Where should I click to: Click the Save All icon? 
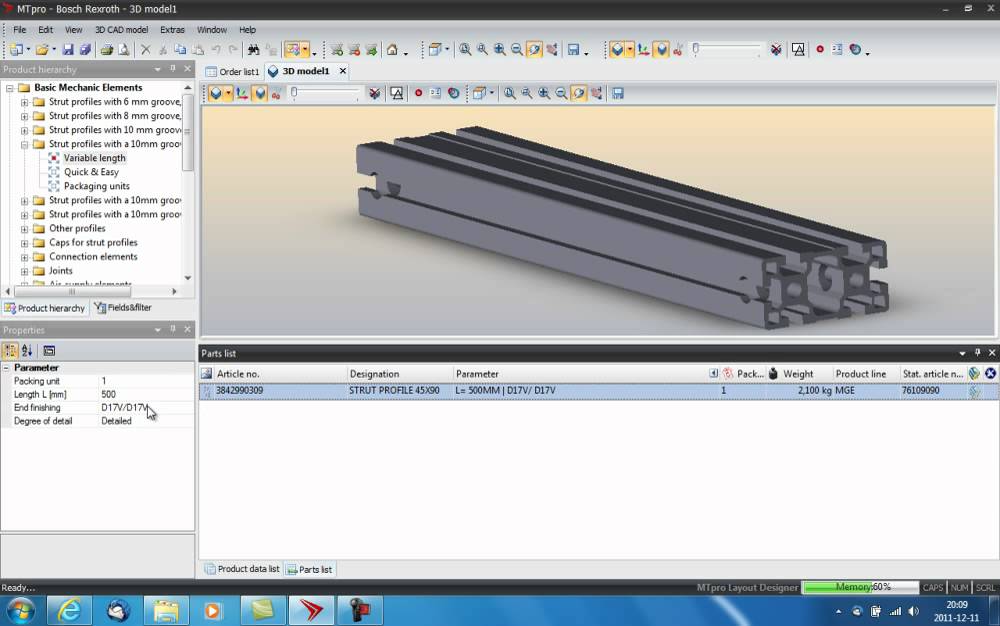pyautogui.click(x=85, y=50)
